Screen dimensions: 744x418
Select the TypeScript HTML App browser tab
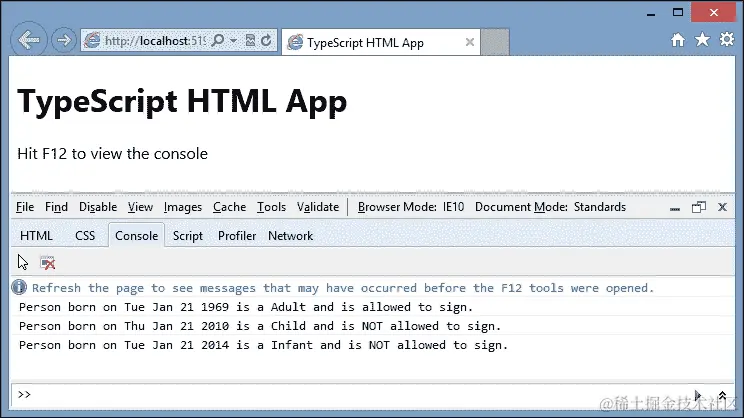[381, 42]
